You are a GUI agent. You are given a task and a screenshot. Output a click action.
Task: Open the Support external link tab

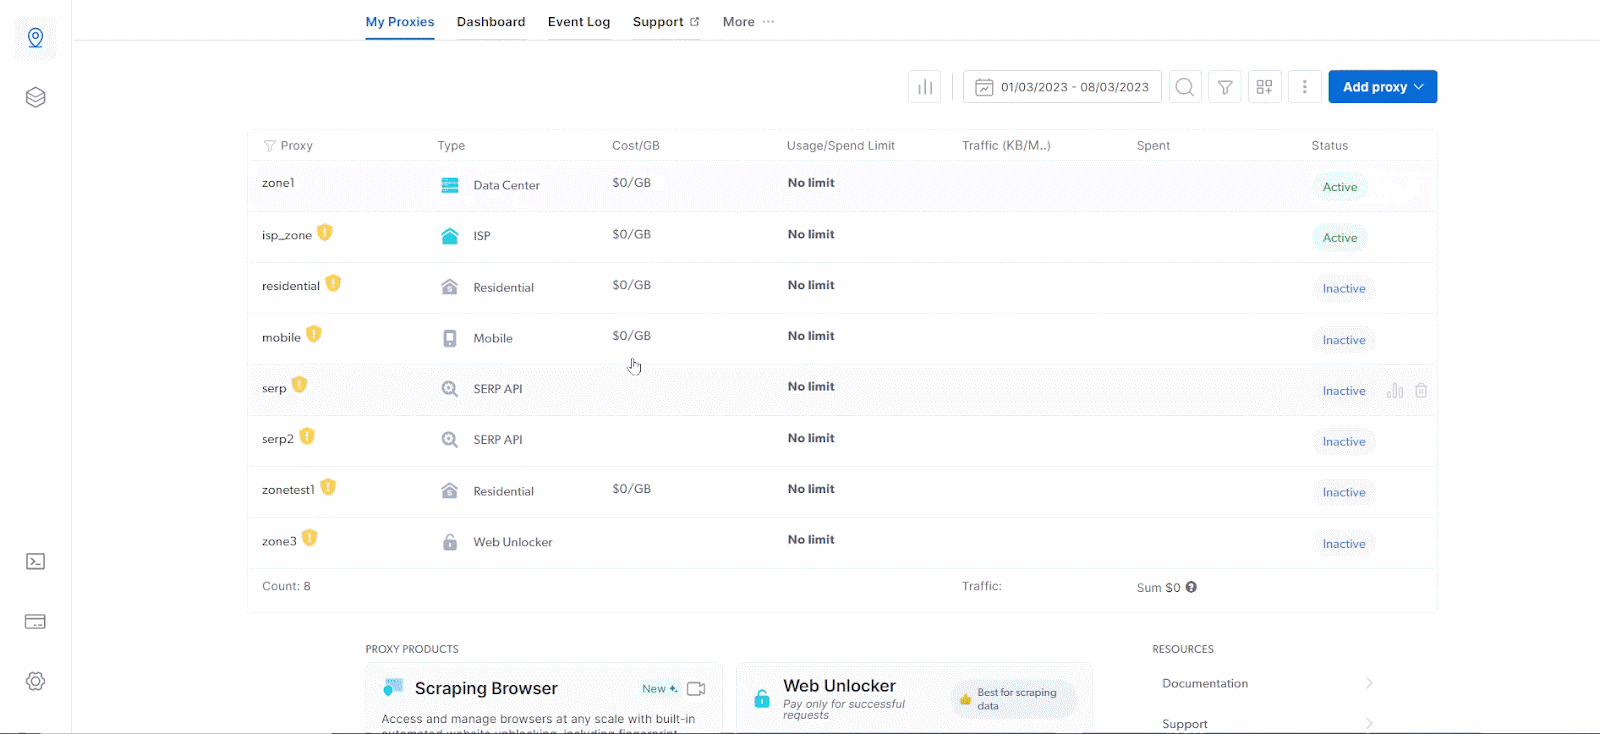click(666, 22)
